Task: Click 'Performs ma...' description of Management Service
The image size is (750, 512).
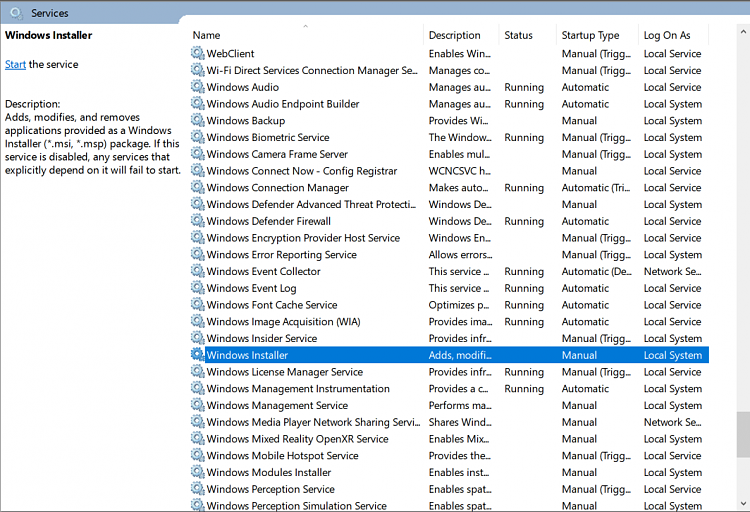Action: point(460,405)
